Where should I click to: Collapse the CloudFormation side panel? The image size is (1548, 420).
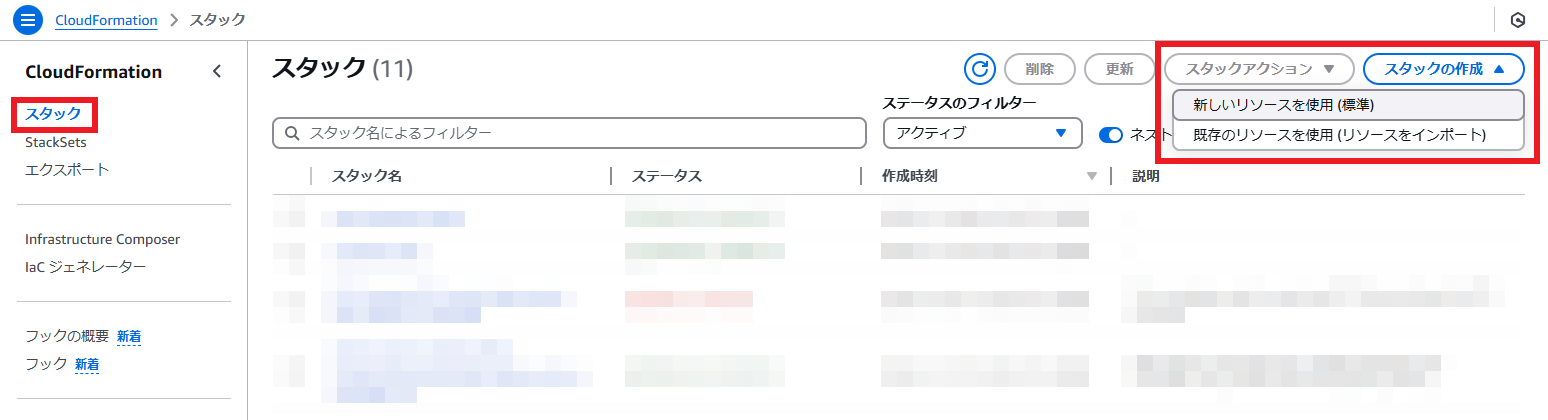tap(217, 72)
